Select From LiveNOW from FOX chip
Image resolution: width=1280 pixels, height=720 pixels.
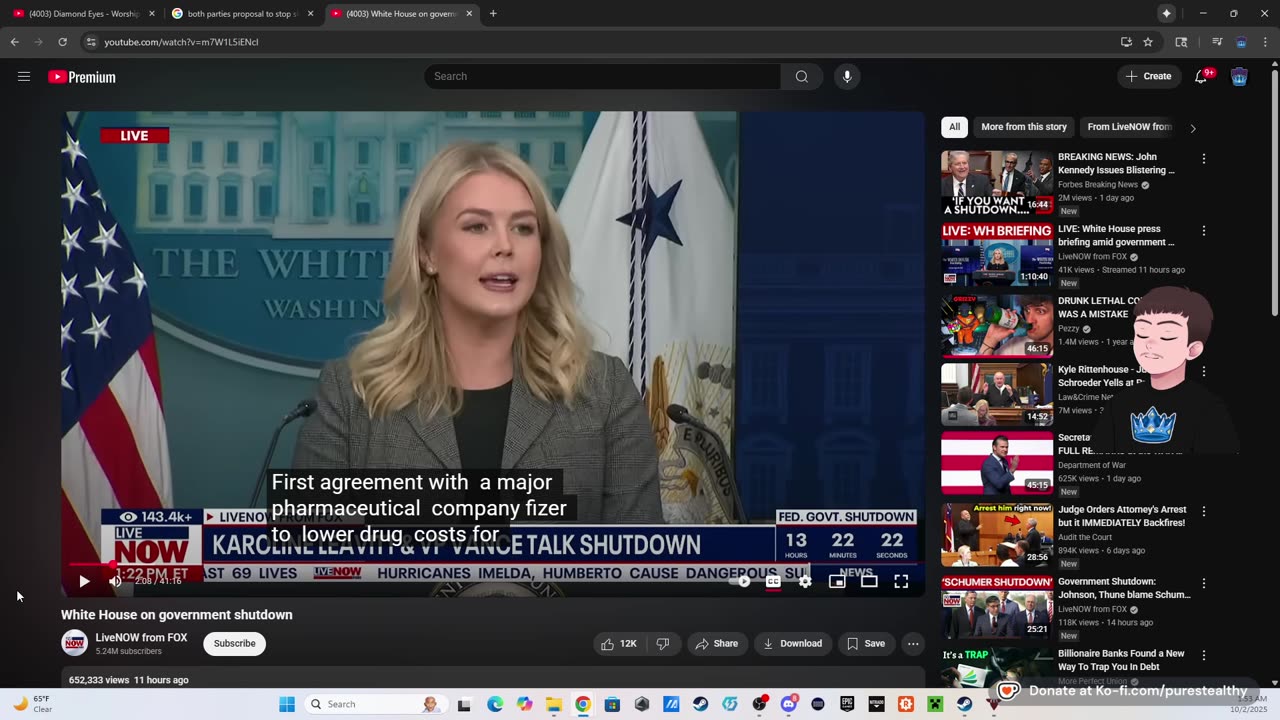click(x=1129, y=127)
